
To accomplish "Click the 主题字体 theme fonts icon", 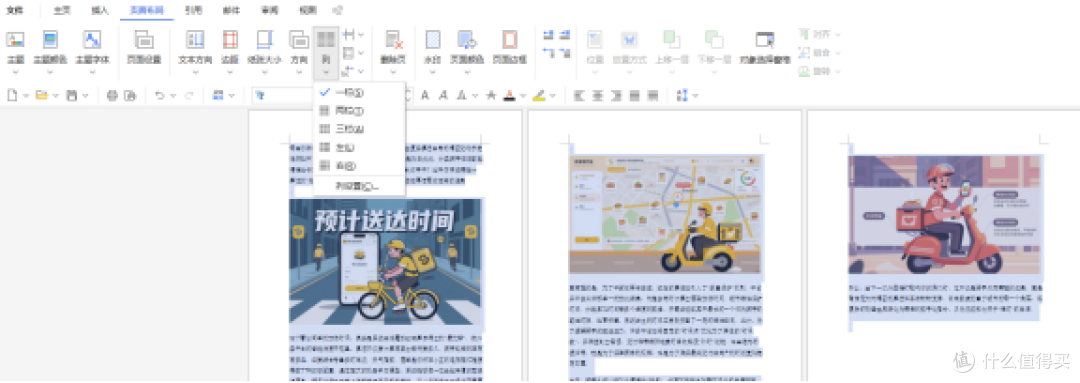I will [92, 39].
